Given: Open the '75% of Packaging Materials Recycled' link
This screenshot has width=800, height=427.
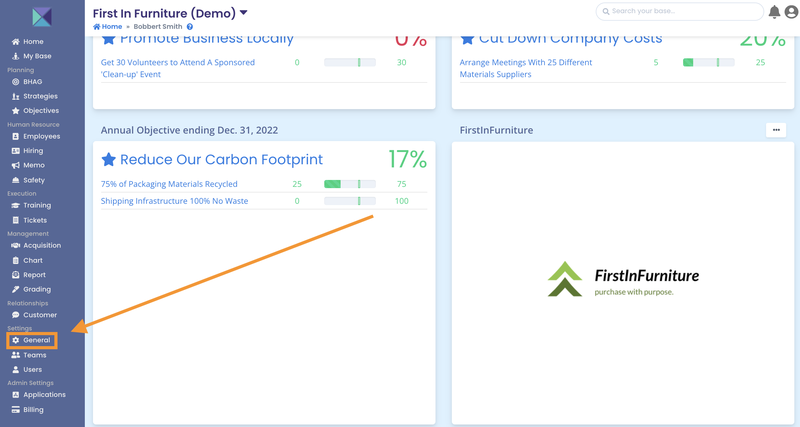Looking at the screenshot, I should click(169, 184).
